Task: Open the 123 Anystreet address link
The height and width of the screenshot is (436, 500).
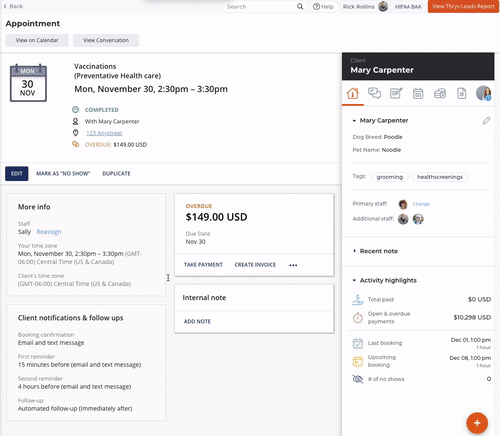Action: click(x=104, y=133)
